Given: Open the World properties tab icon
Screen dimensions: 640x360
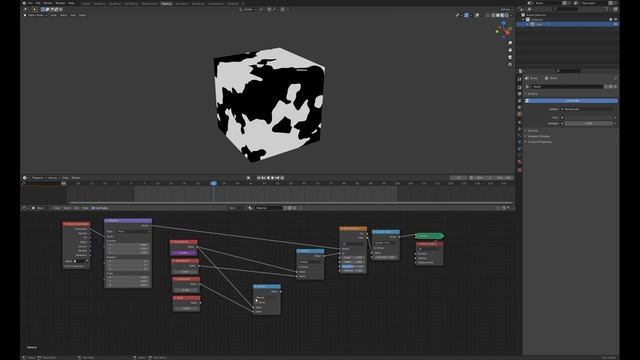Looking at the screenshot, I should point(520,115).
